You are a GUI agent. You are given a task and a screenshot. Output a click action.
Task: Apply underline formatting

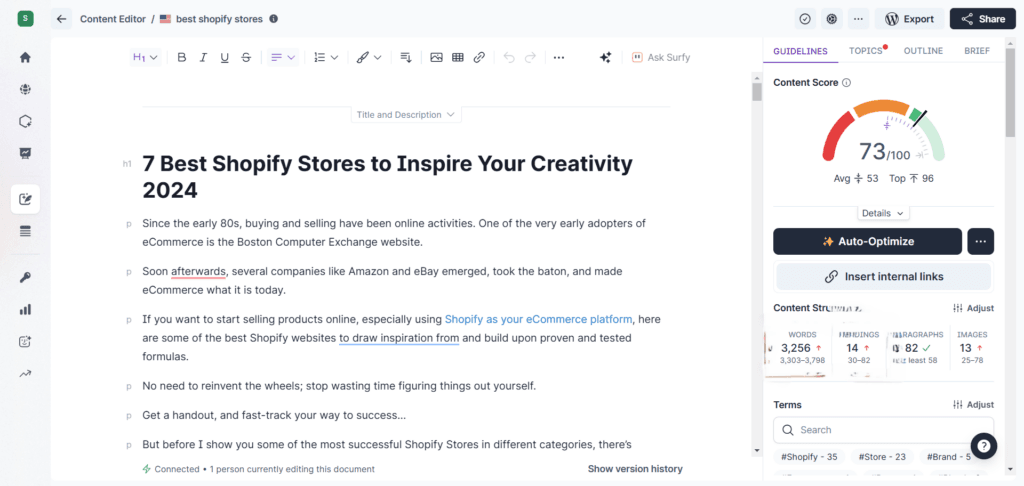coord(225,57)
